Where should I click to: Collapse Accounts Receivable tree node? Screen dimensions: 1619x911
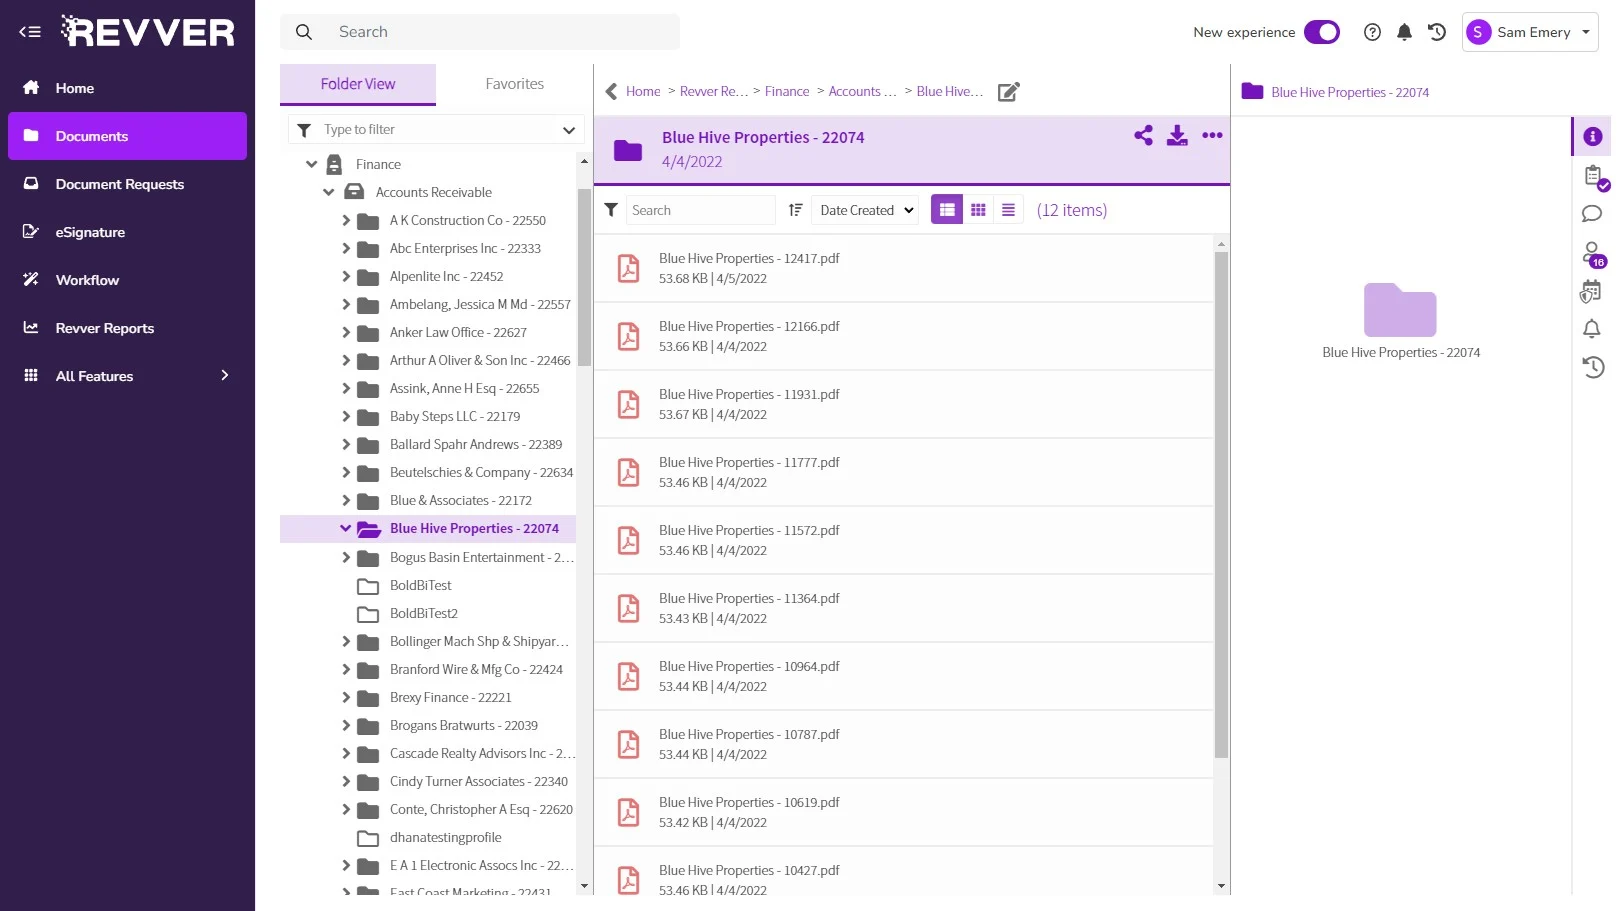pyautogui.click(x=328, y=192)
